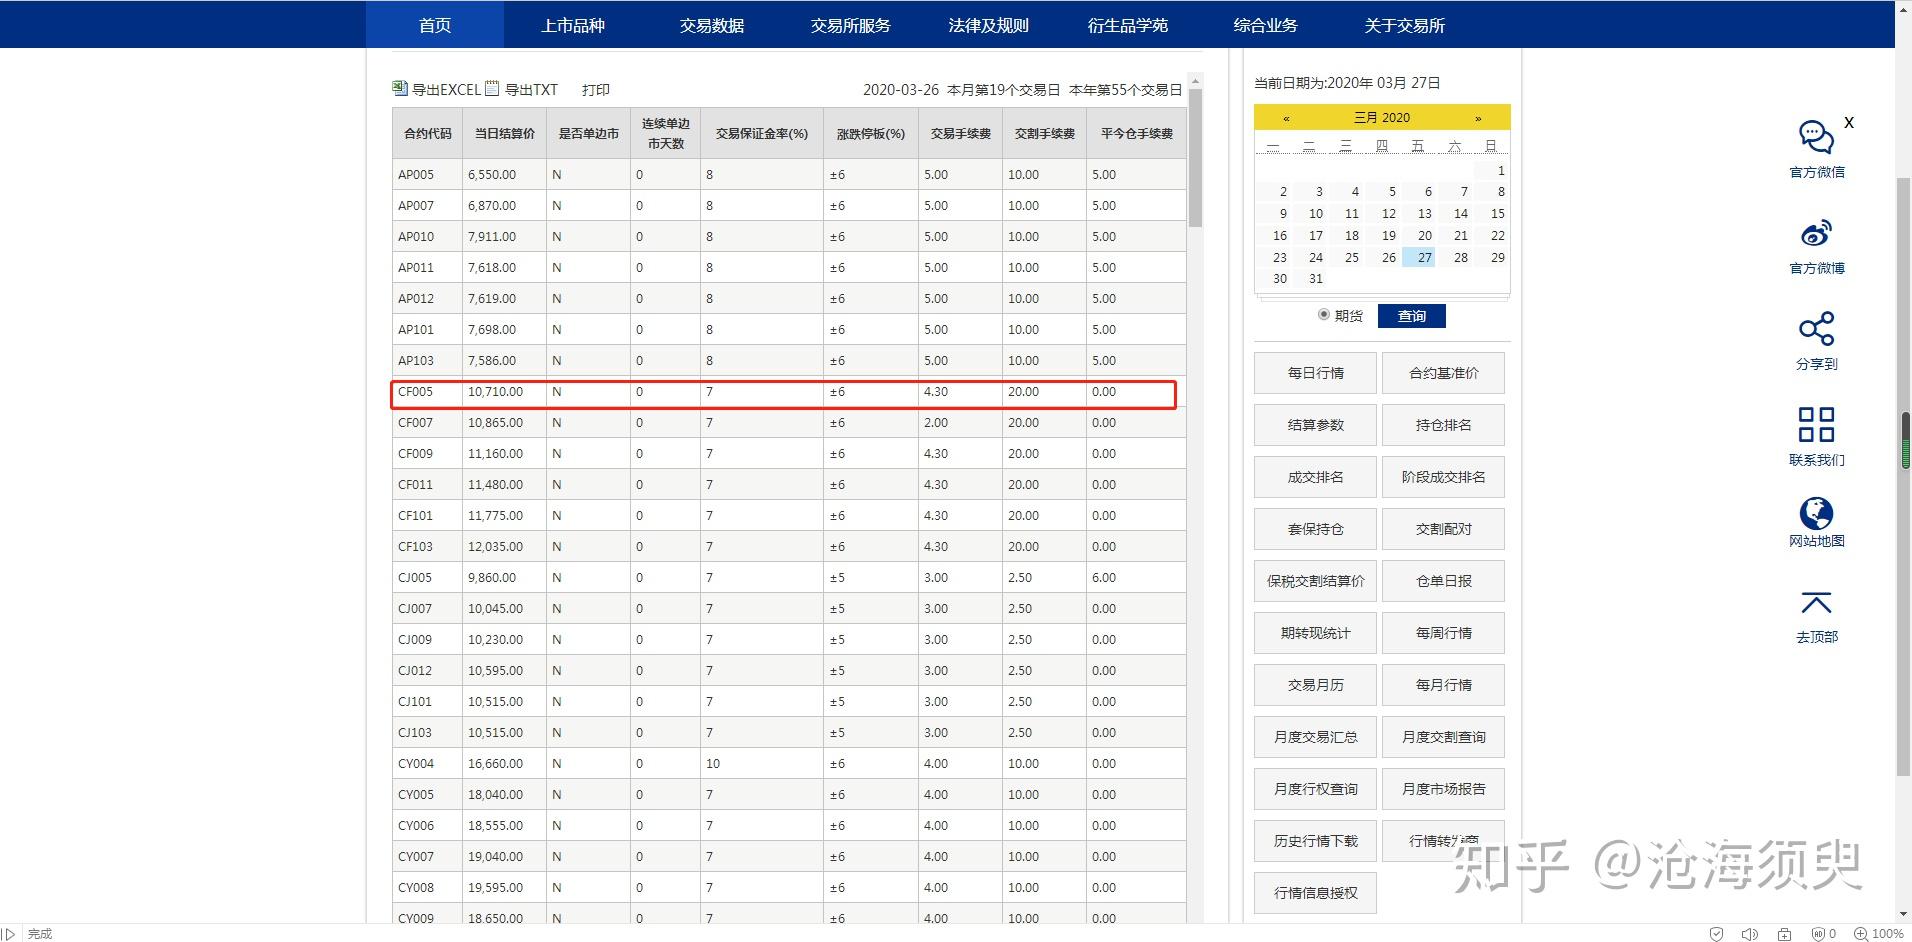This screenshot has width=1912, height=942.
Task: Click the AP005 contract code cell
Action: pos(427,174)
